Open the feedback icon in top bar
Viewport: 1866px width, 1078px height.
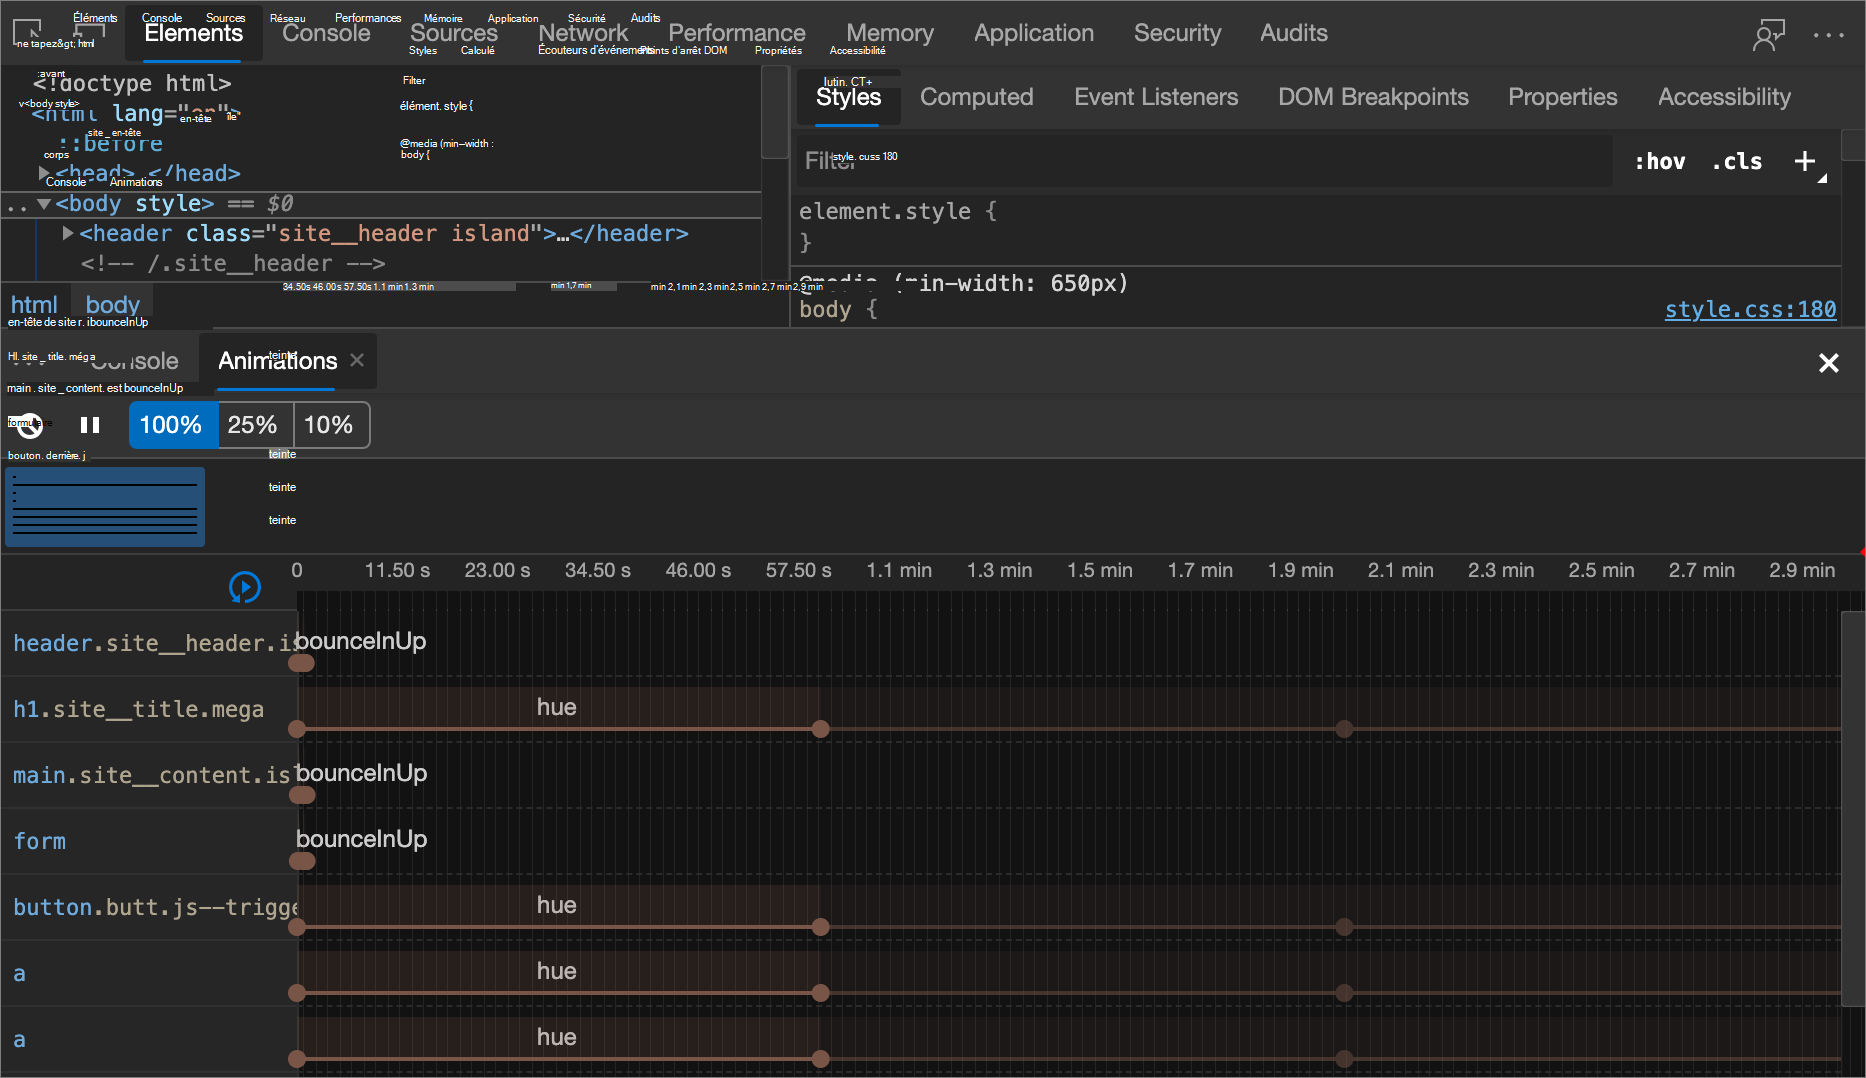1768,35
